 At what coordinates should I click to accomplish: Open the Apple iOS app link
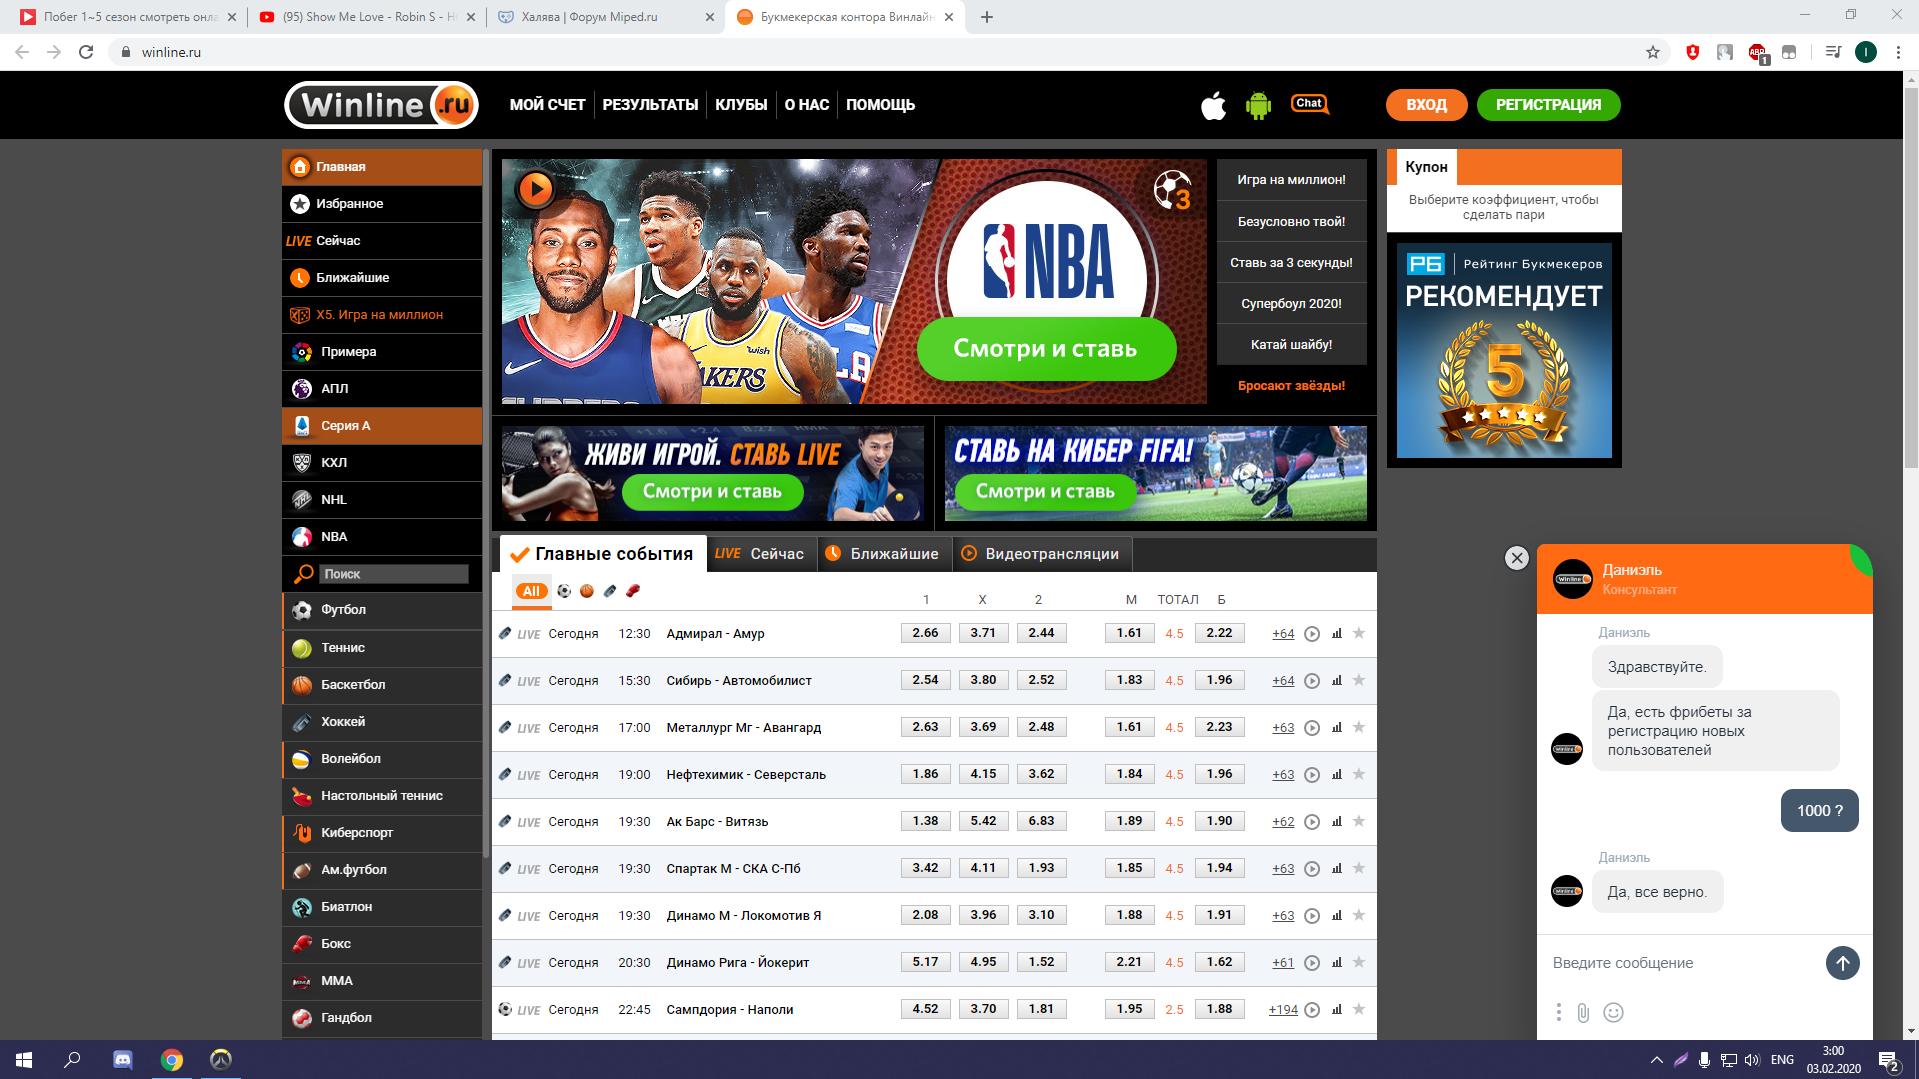[1213, 104]
